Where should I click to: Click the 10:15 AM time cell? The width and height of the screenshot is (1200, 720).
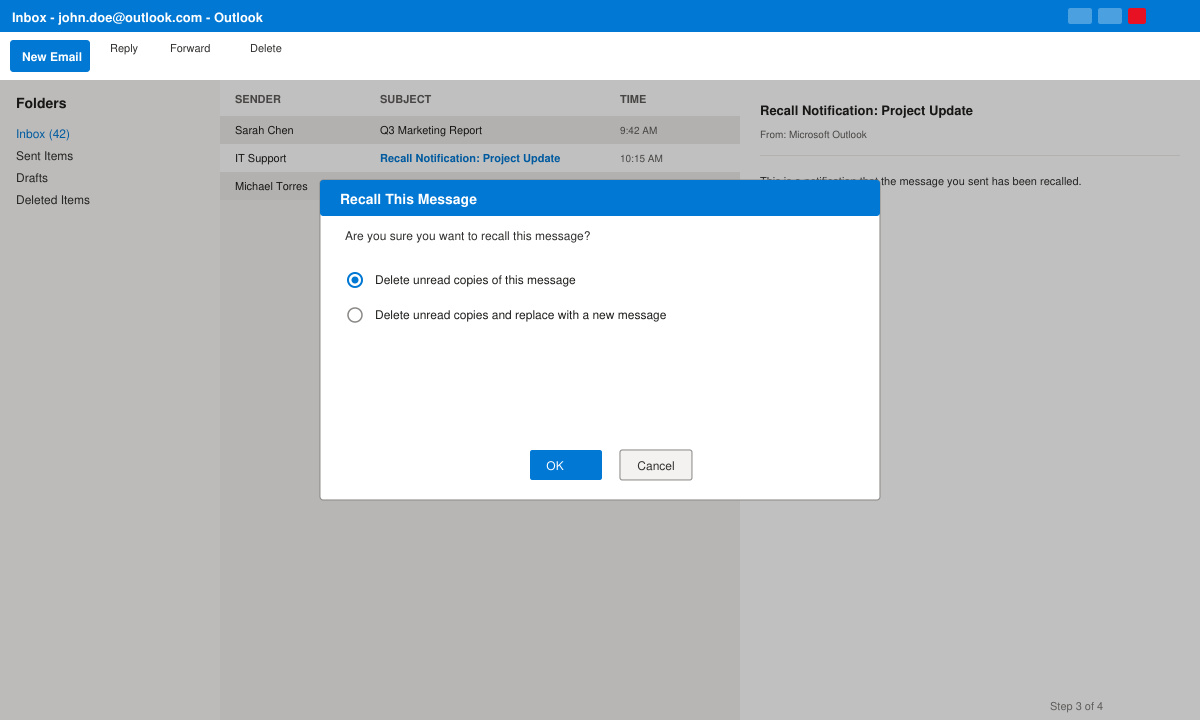click(x=641, y=158)
